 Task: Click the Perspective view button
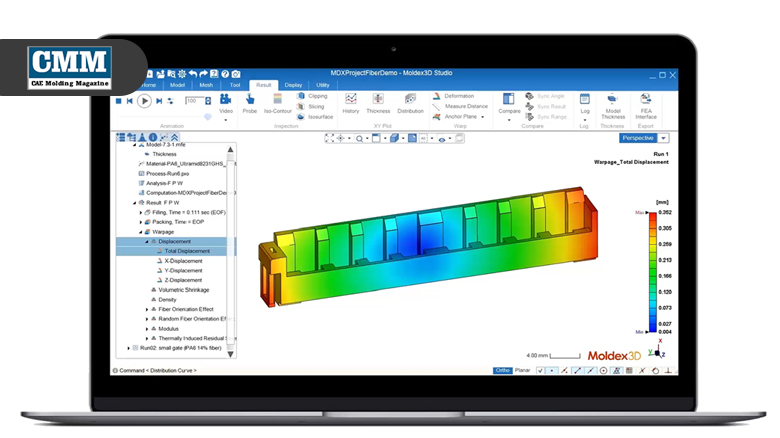coord(638,138)
